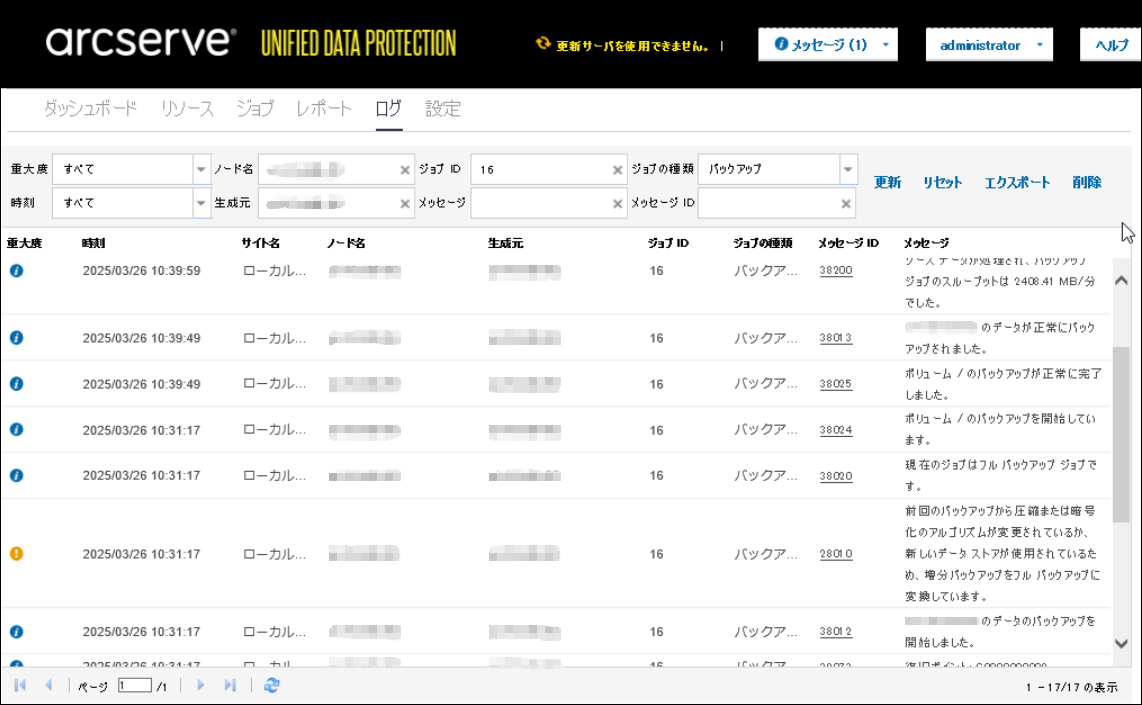The width and height of the screenshot is (1142, 705).
Task: Open the ジョブの種類 dropdown
Action: coord(848,170)
